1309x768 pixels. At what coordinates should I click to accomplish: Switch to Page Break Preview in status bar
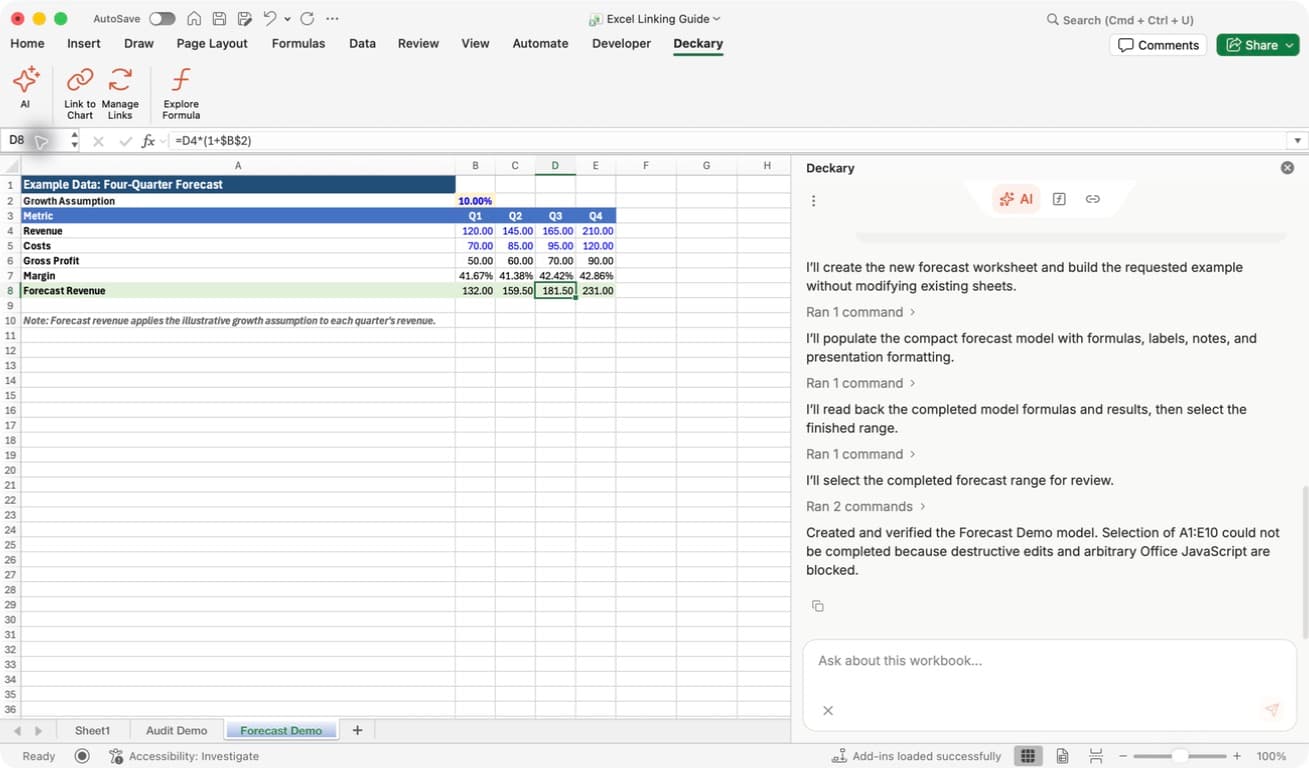[1096, 756]
